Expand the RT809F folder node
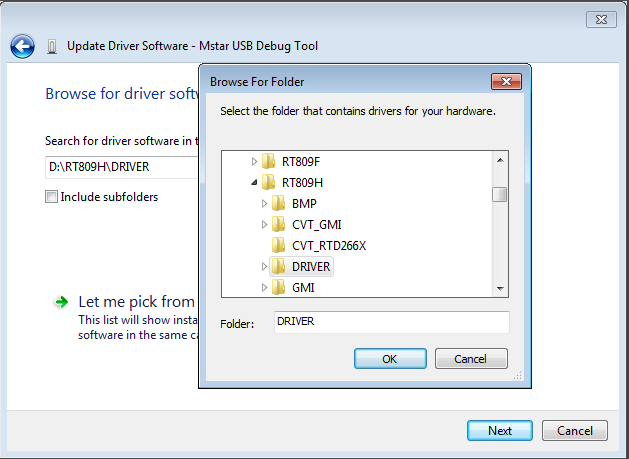Screen dimensions: 629x459 click(254, 161)
